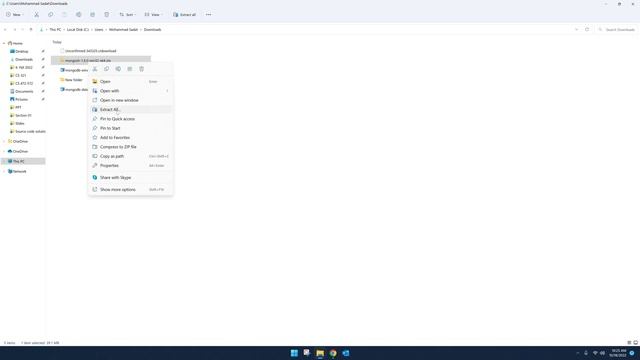Expand the Open with submenu arrow
This screenshot has height=360, width=640.
(167, 91)
